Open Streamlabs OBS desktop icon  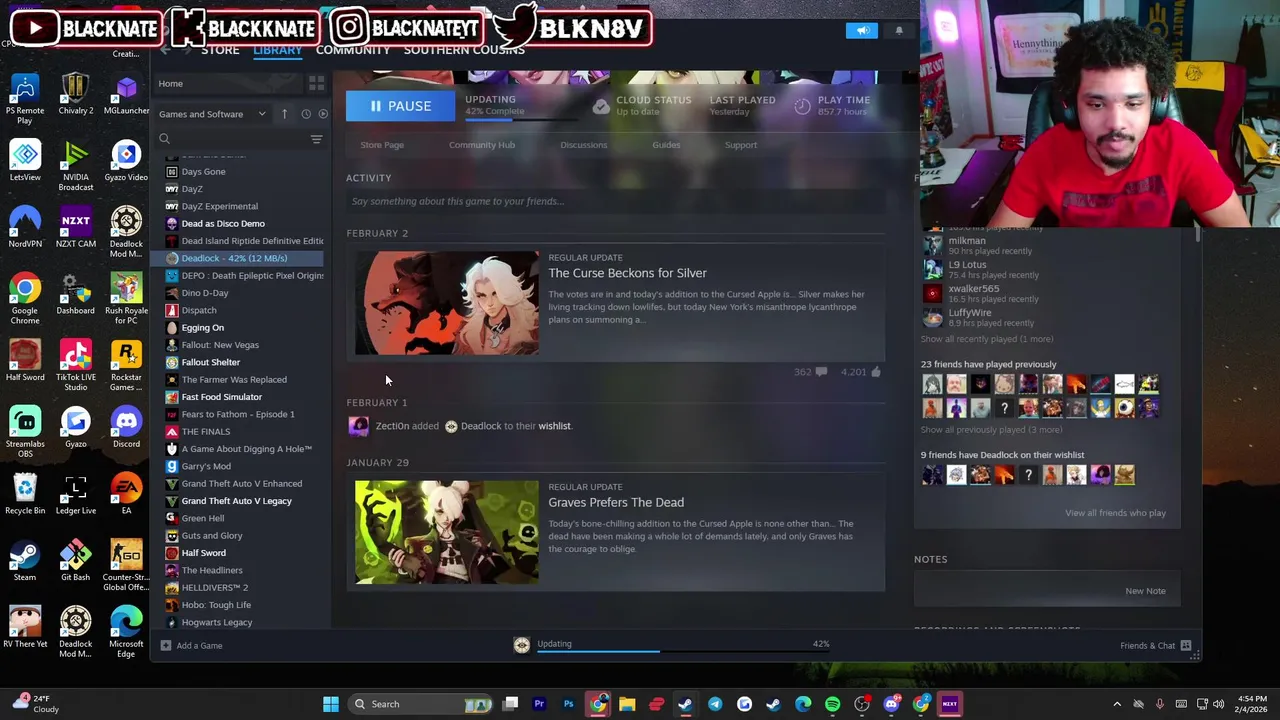25,433
